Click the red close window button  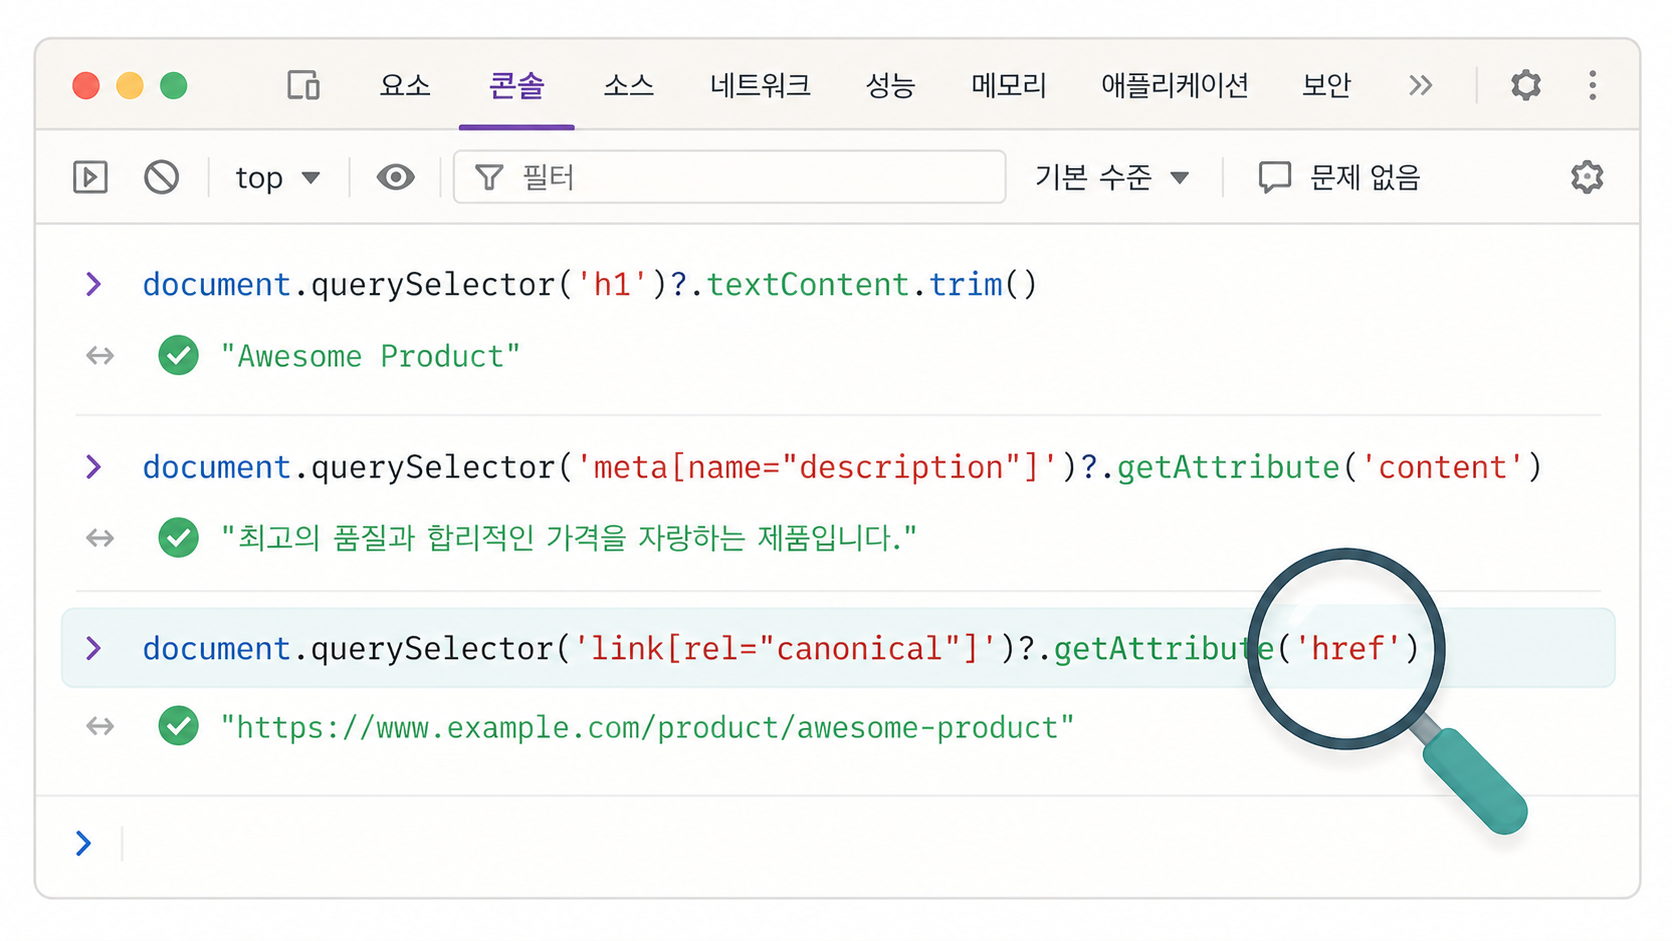86,86
